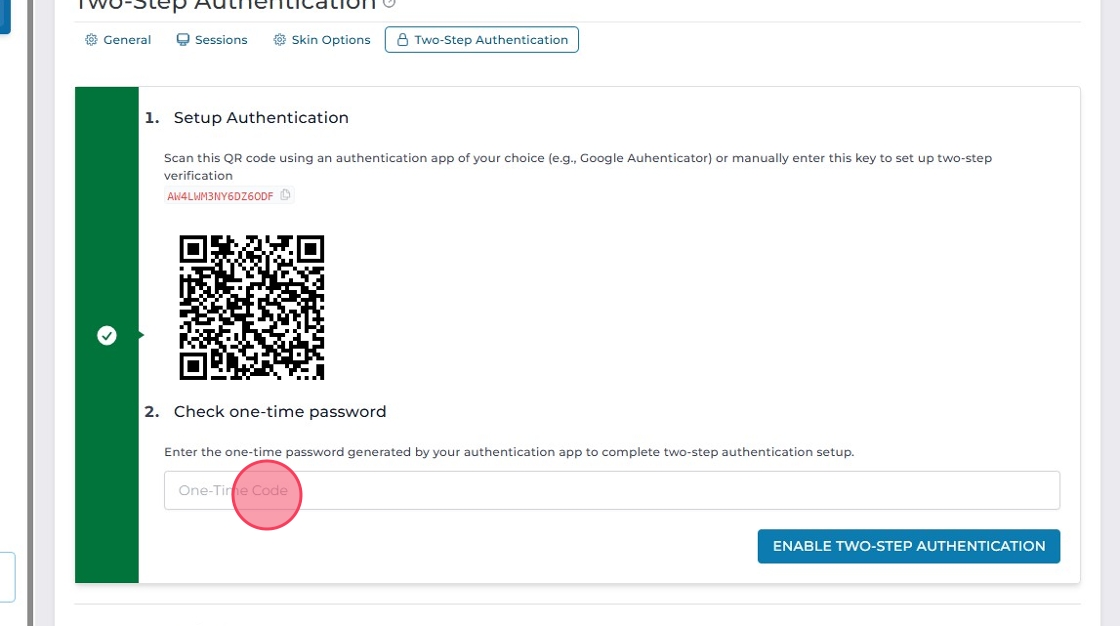Viewport: 1120px width, 626px height.
Task: Click the monitor icon on Sessions tab
Action: (x=183, y=40)
